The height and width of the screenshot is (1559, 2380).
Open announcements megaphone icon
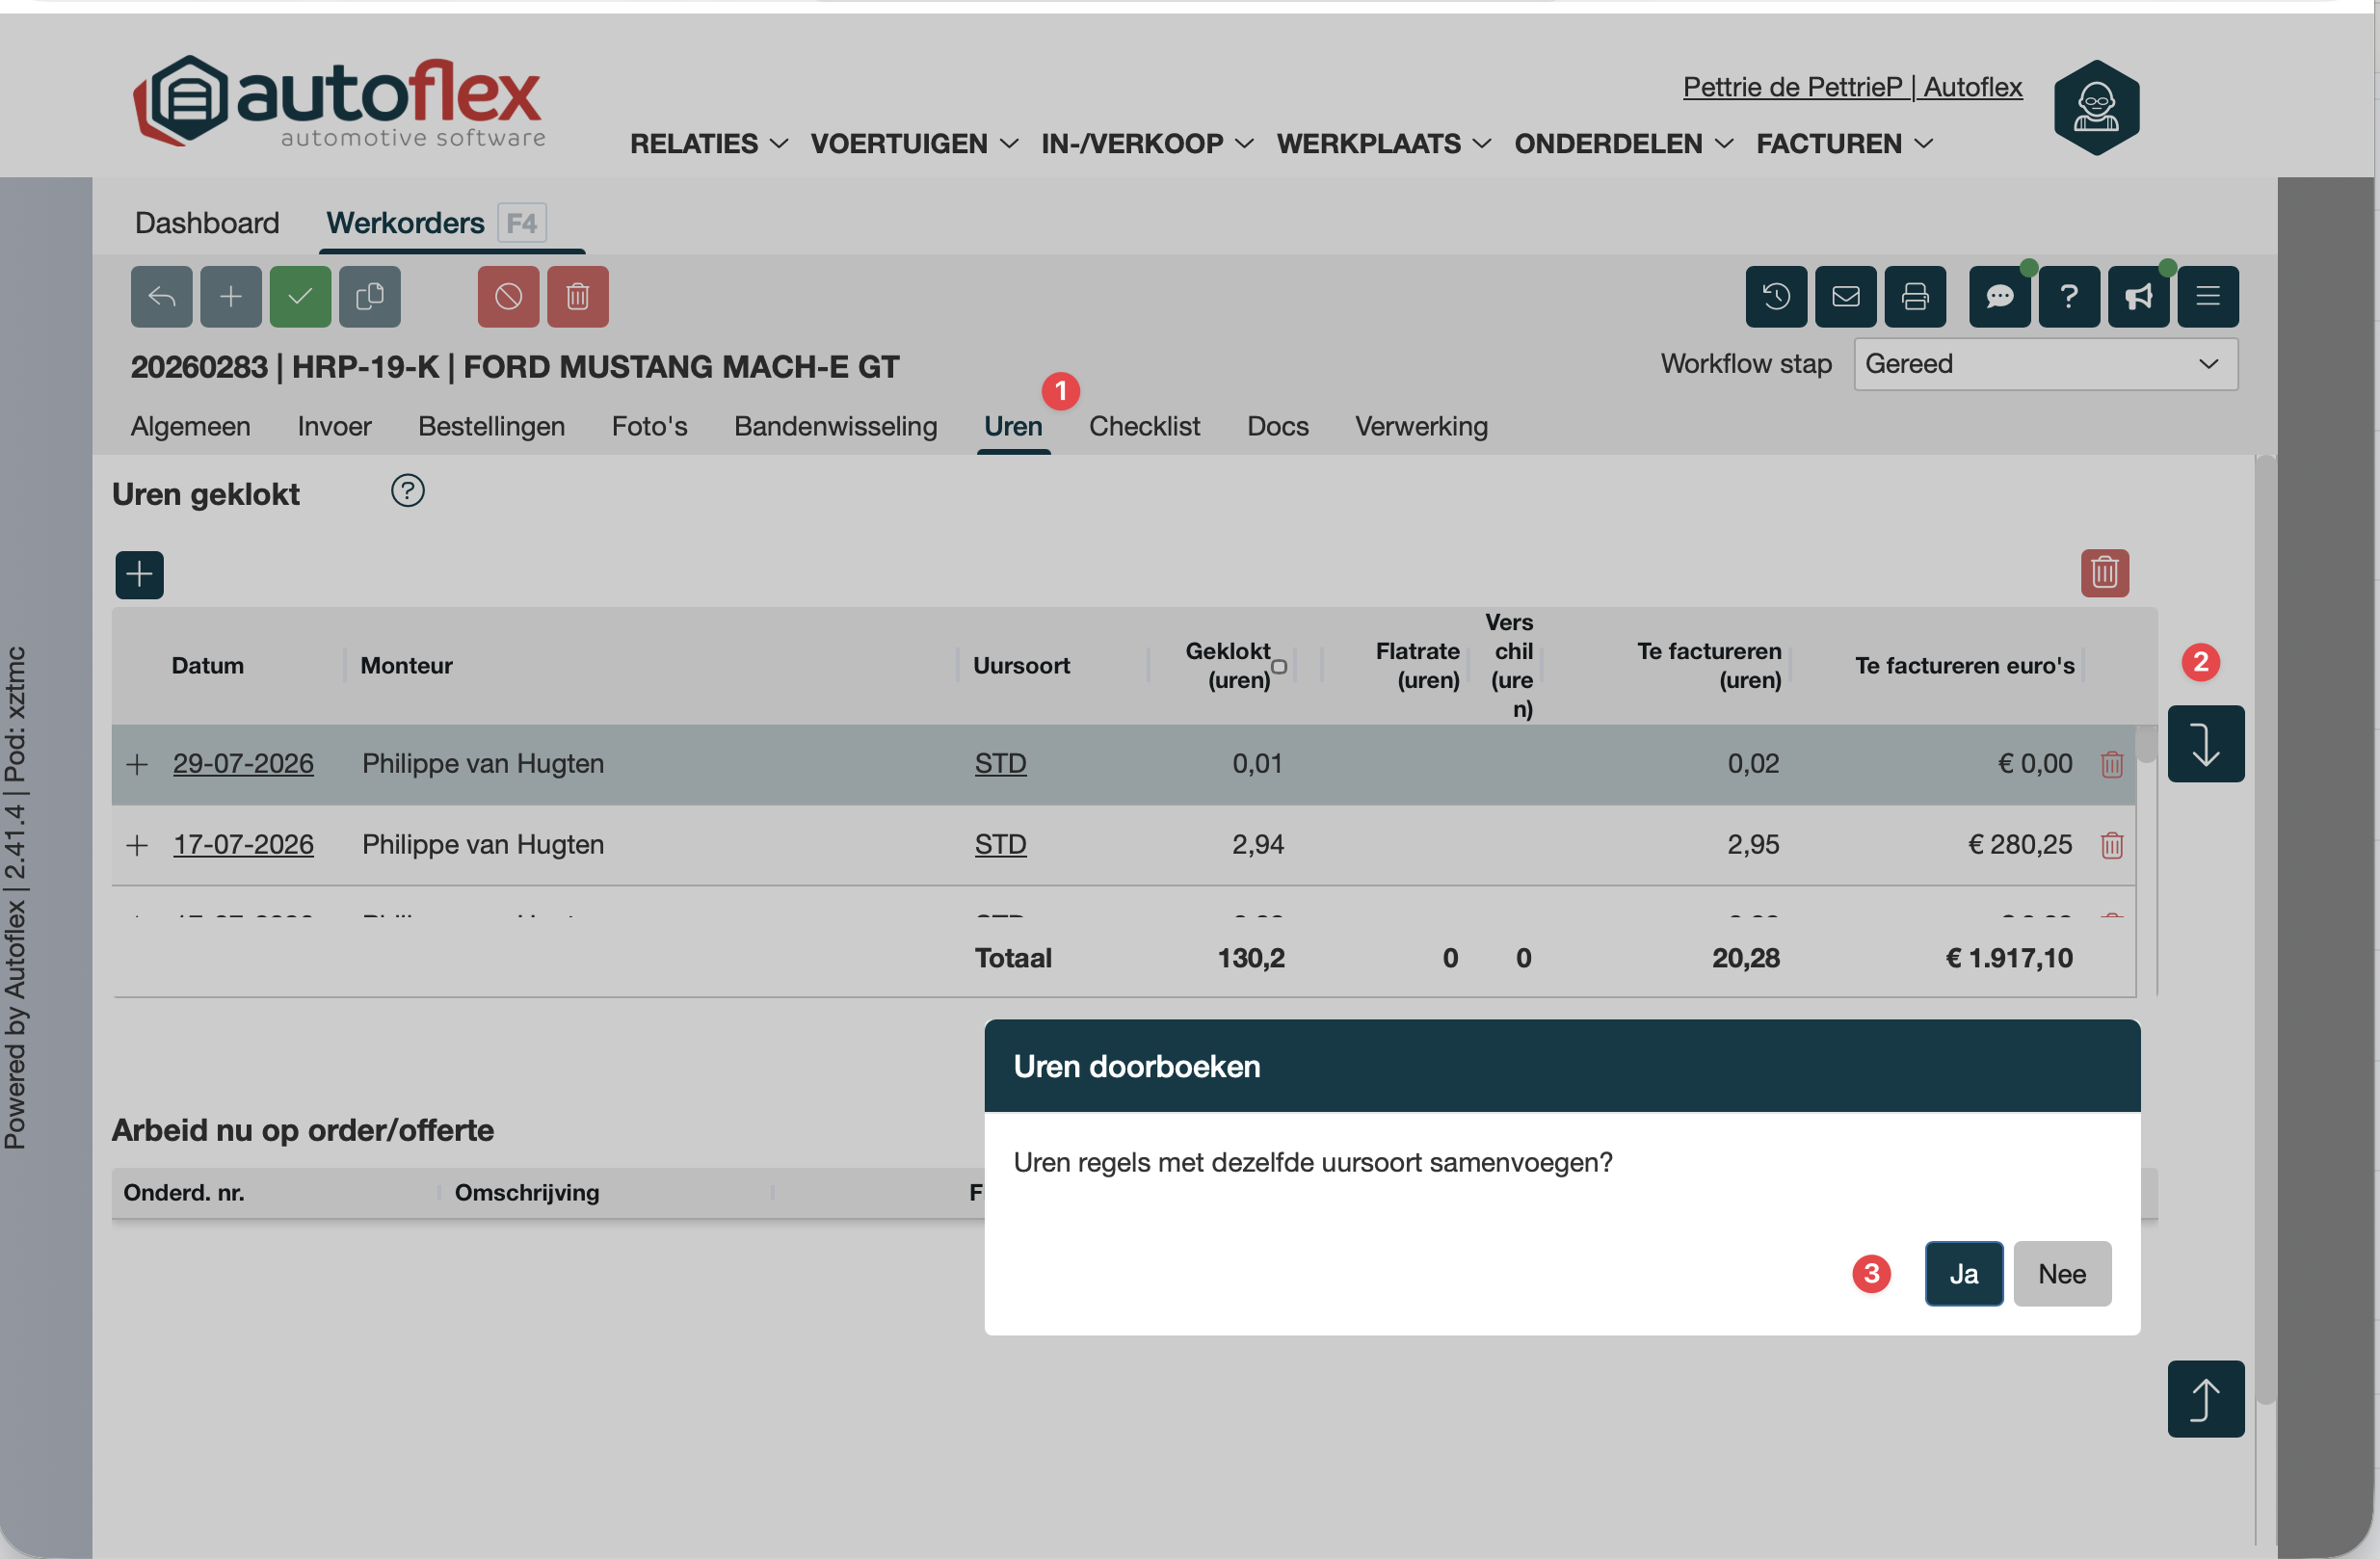click(x=2139, y=296)
